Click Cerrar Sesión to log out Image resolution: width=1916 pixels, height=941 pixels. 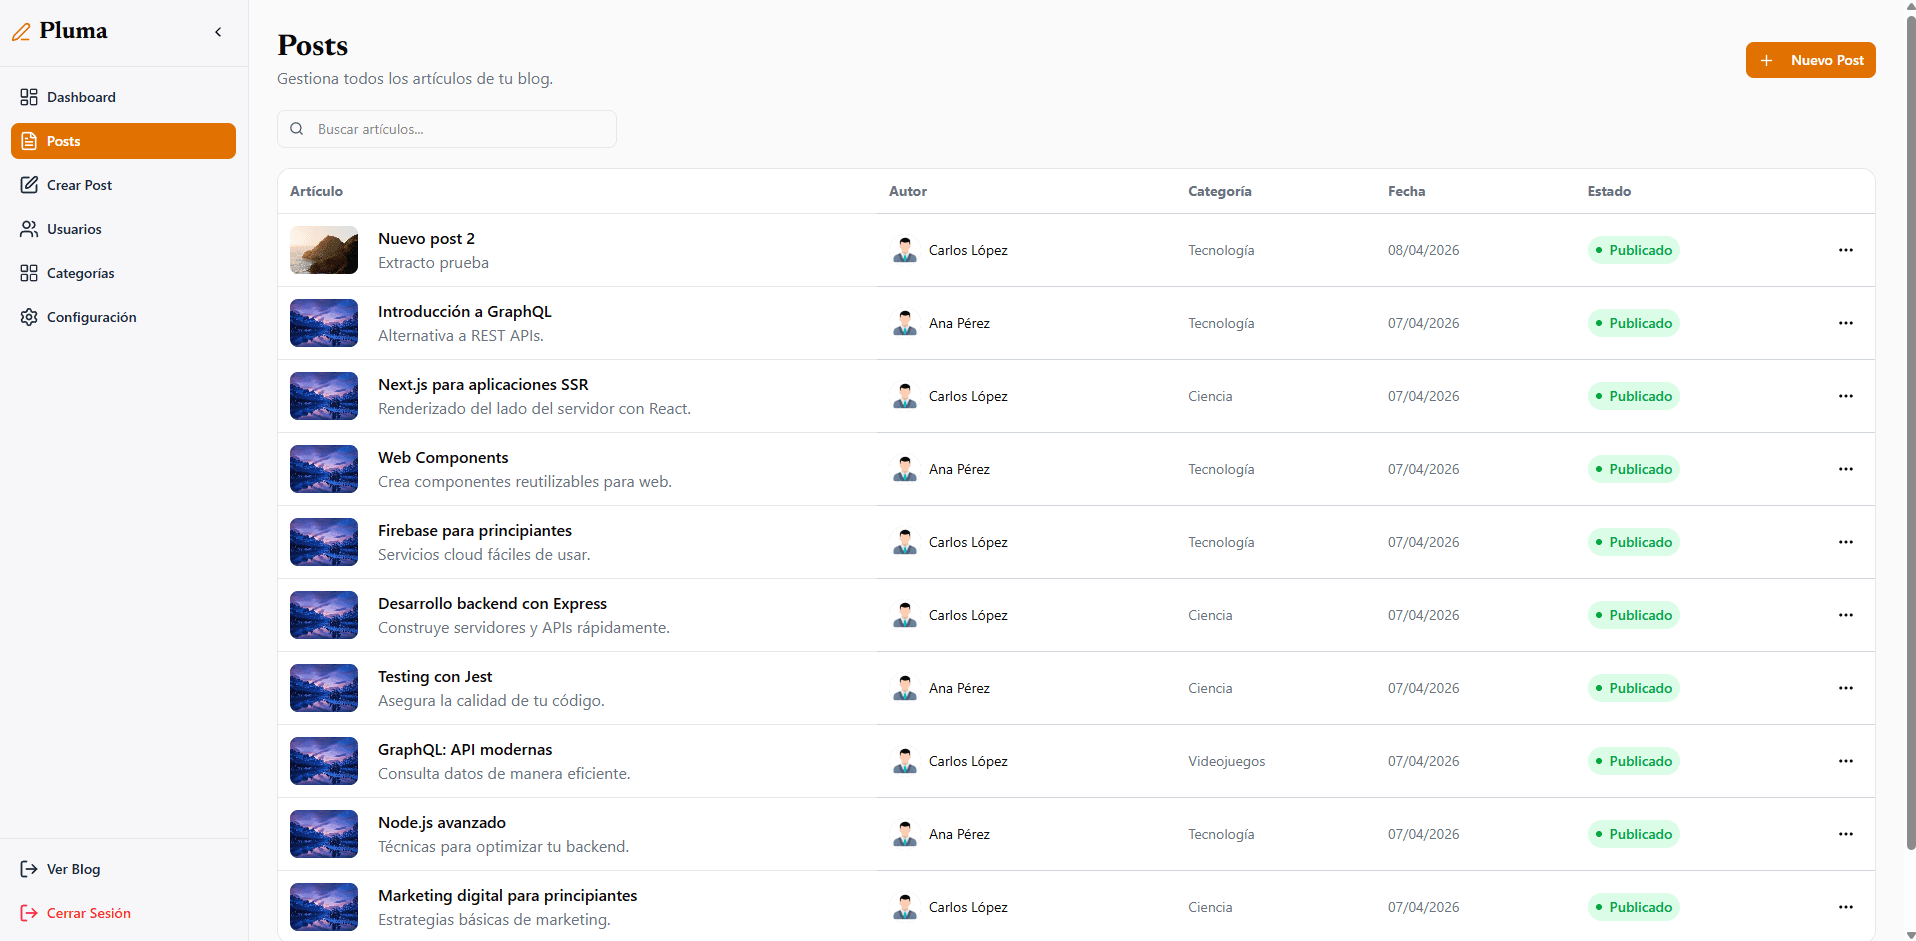click(x=123, y=913)
